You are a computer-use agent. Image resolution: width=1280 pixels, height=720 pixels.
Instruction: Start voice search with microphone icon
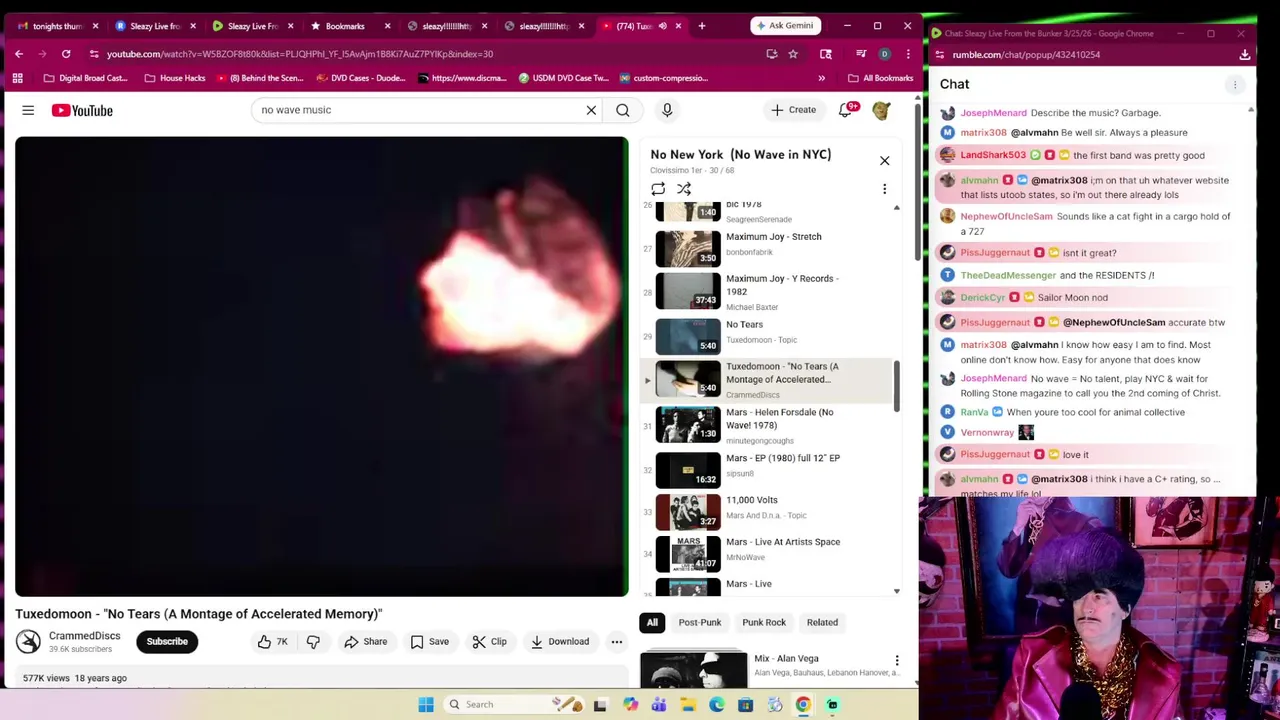[x=667, y=110]
